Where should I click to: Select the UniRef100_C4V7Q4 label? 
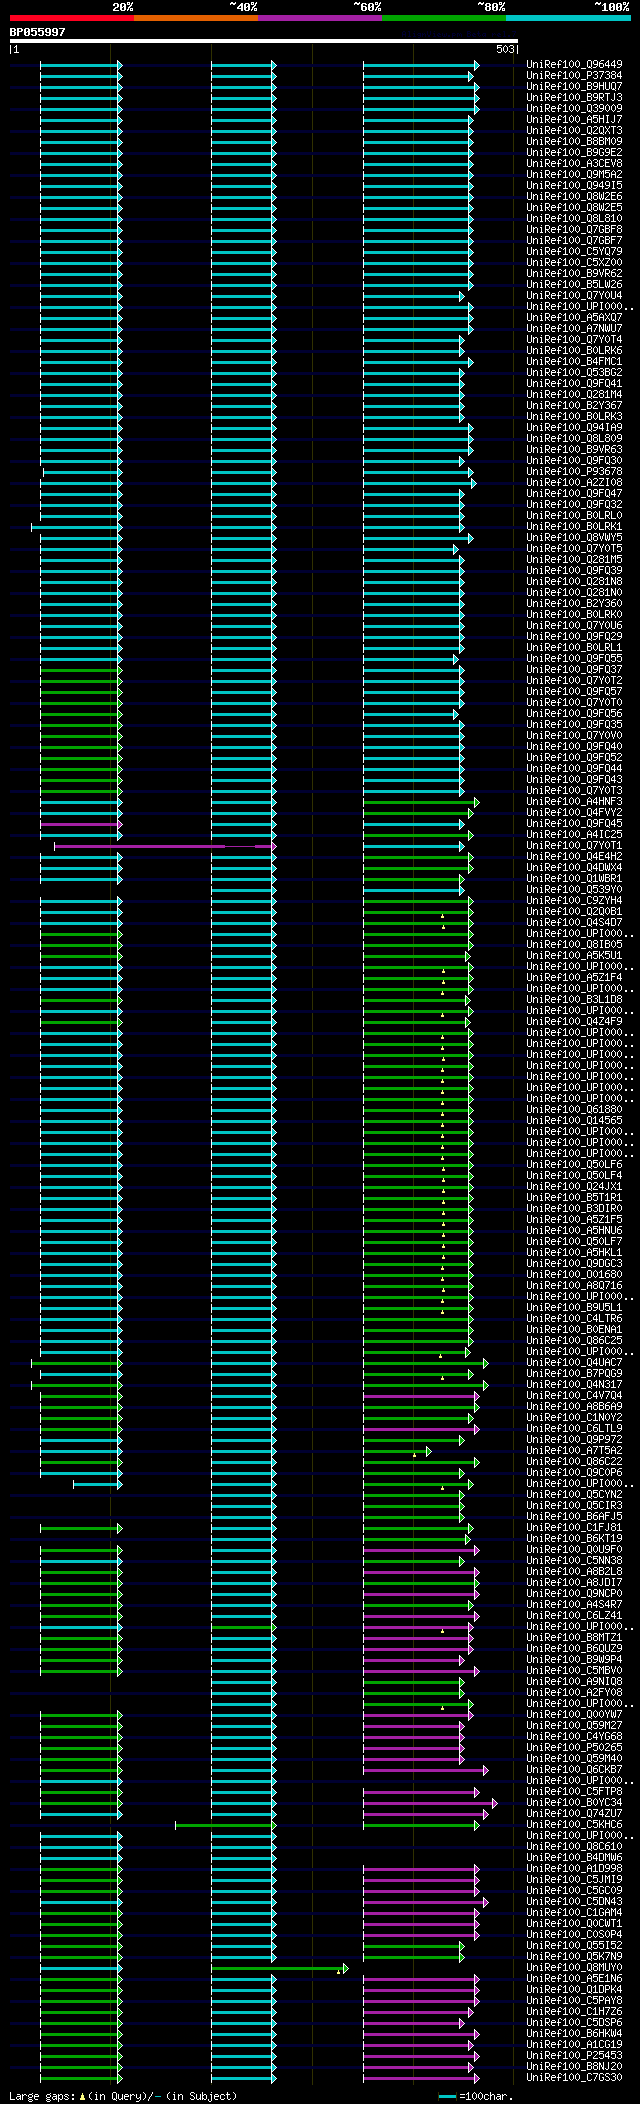[574, 1396]
